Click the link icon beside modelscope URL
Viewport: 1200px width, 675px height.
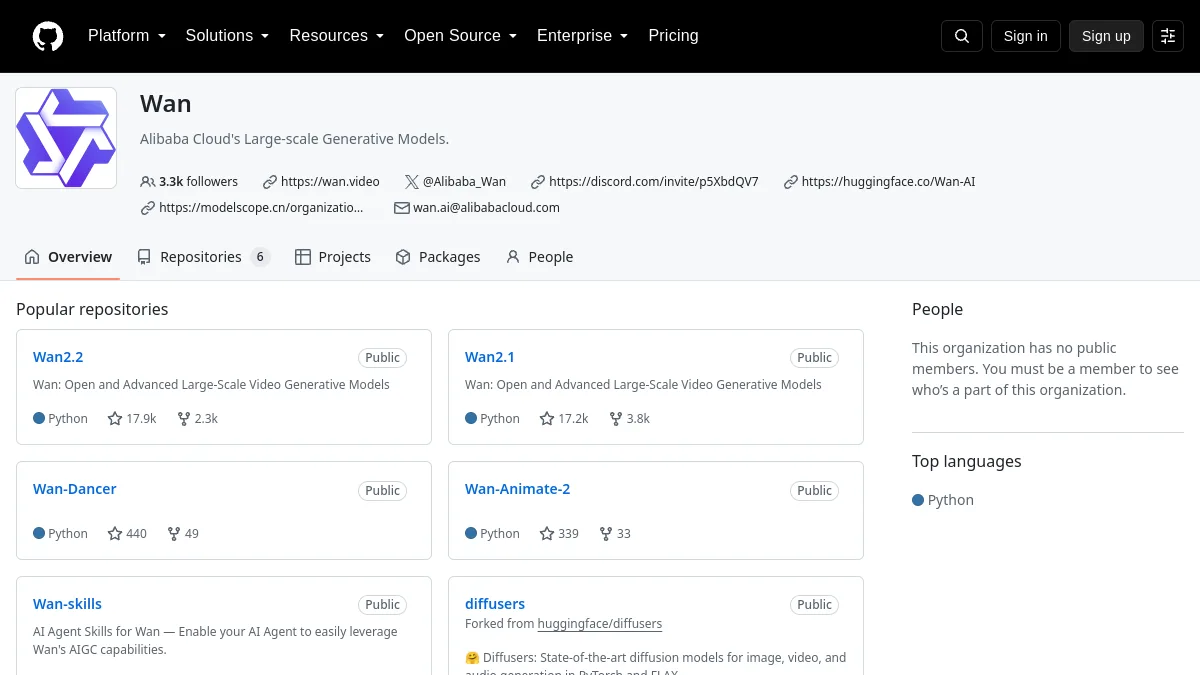pyautogui.click(x=148, y=208)
